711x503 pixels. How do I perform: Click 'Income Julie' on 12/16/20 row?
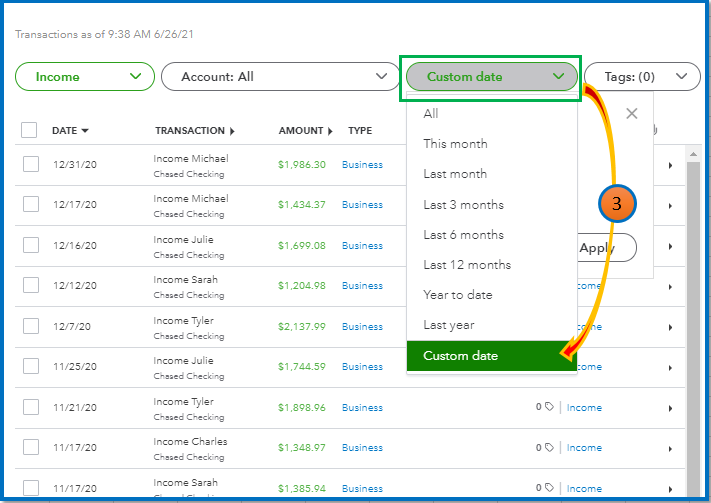[183, 239]
